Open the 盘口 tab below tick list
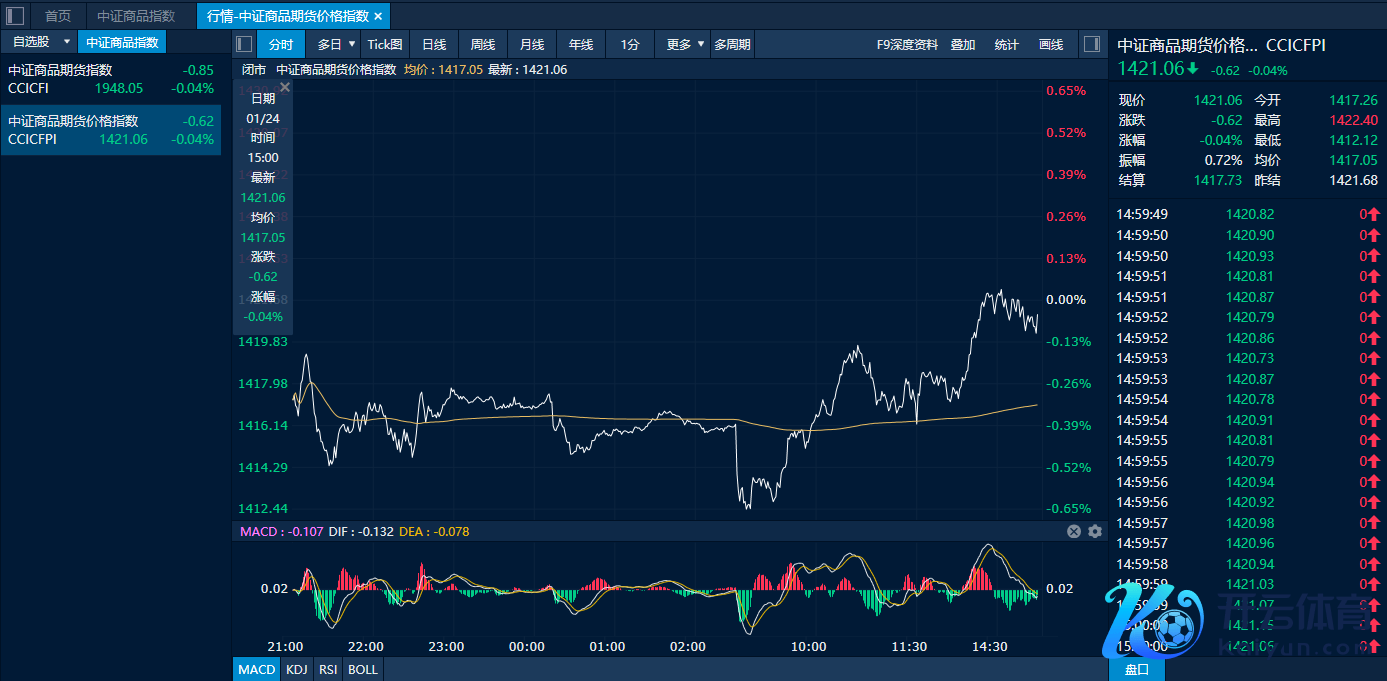The height and width of the screenshot is (681, 1387). point(1137,669)
